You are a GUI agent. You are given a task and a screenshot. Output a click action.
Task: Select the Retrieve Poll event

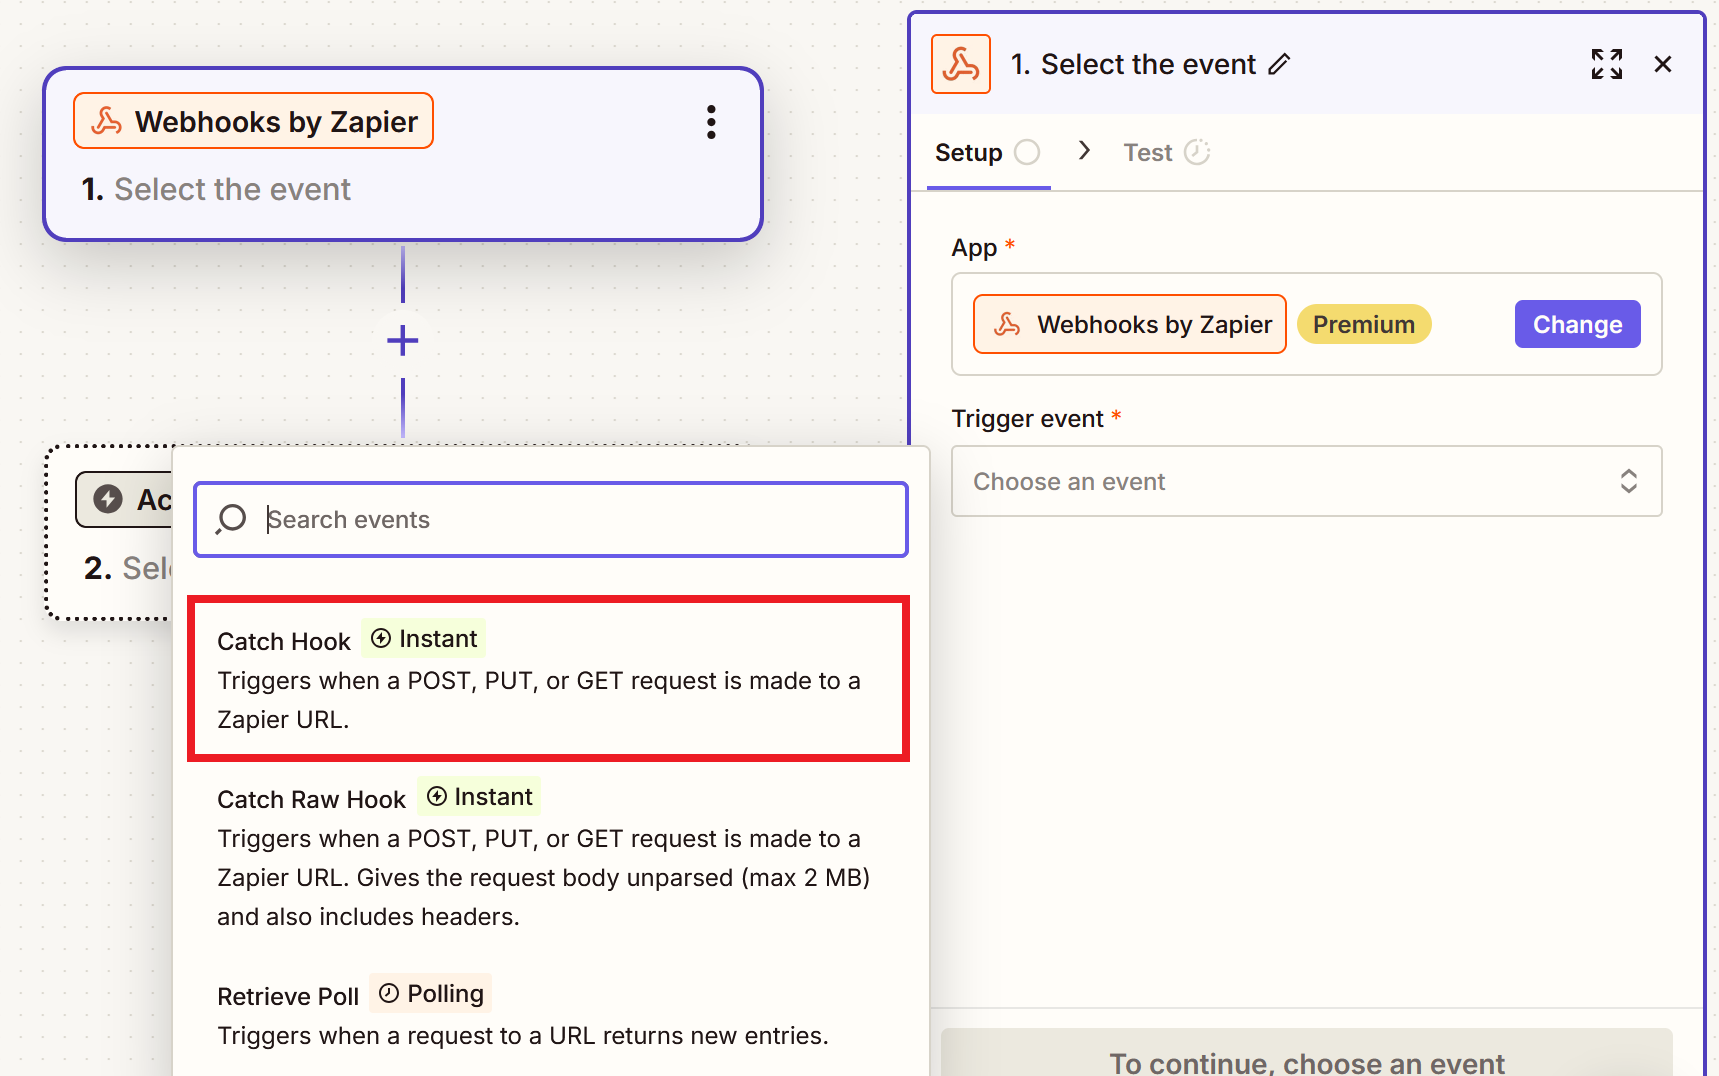click(548, 1014)
